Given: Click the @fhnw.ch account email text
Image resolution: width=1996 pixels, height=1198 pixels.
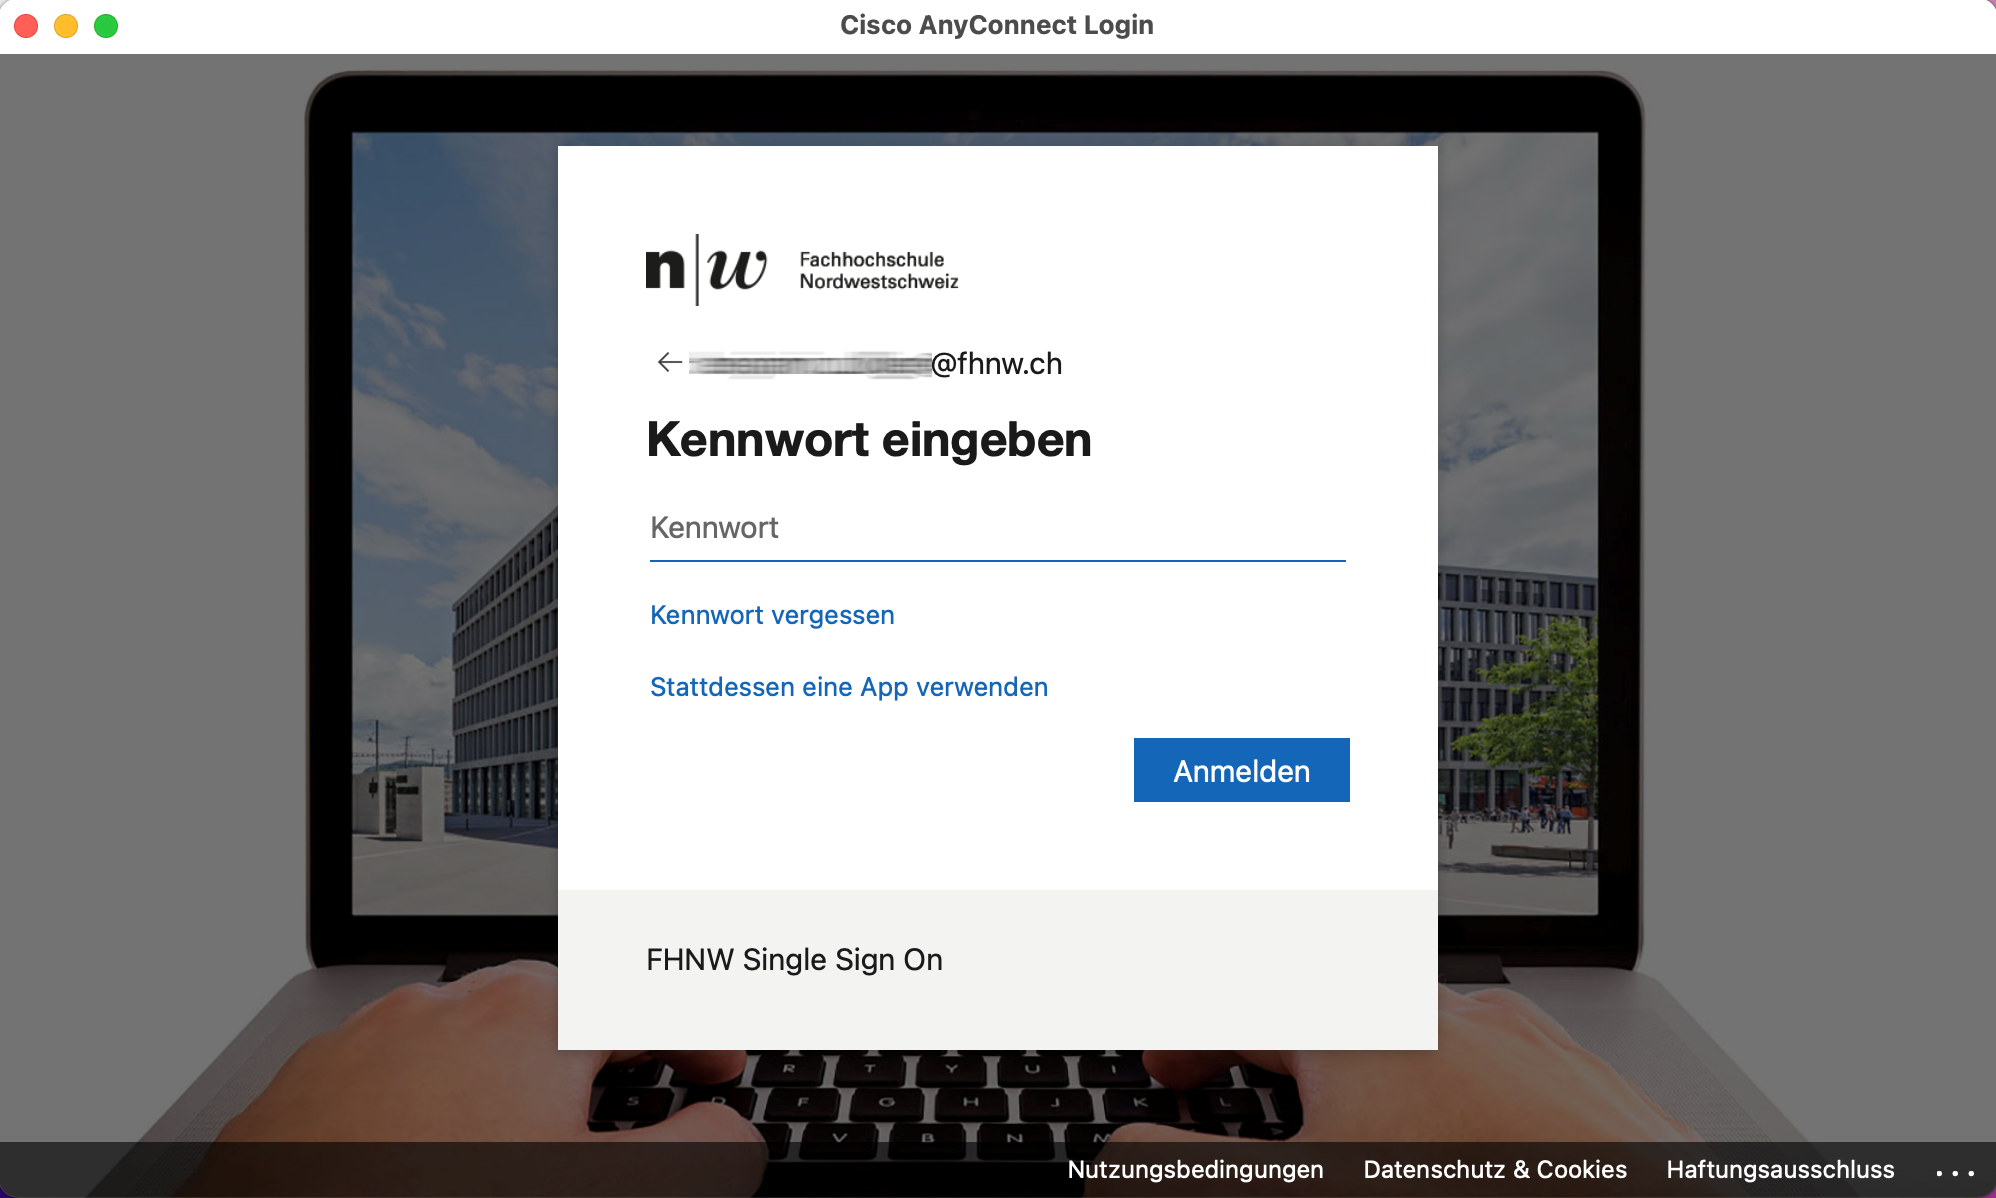Looking at the screenshot, I should (x=995, y=363).
